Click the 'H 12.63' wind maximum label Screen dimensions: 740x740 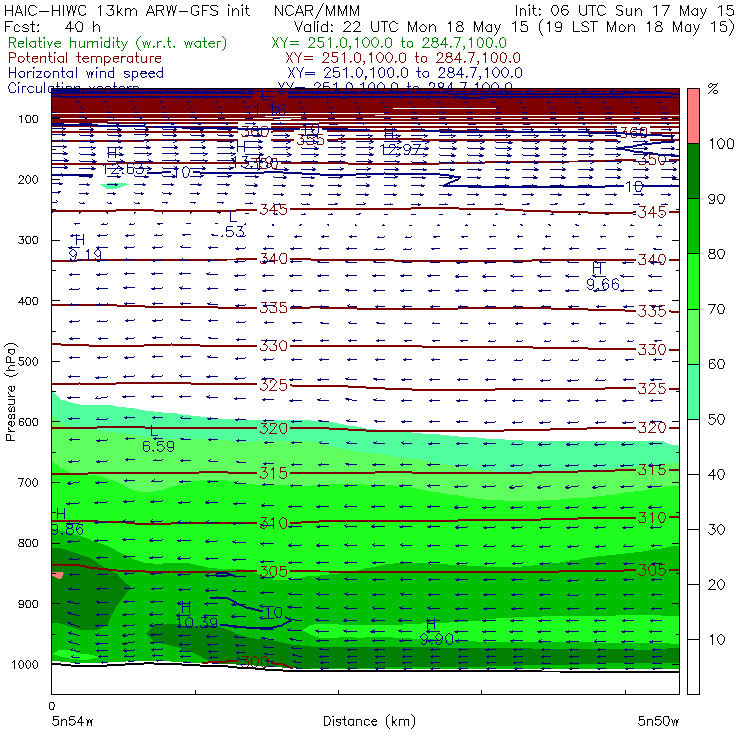(124, 161)
